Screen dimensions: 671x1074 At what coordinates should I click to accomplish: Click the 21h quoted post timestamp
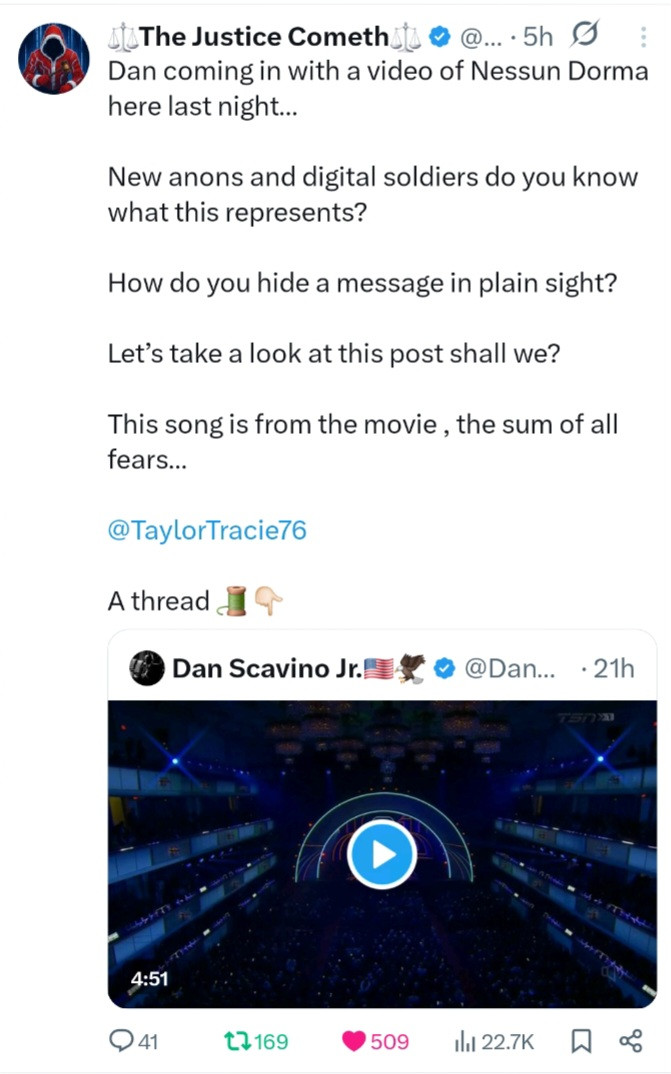click(x=614, y=667)
